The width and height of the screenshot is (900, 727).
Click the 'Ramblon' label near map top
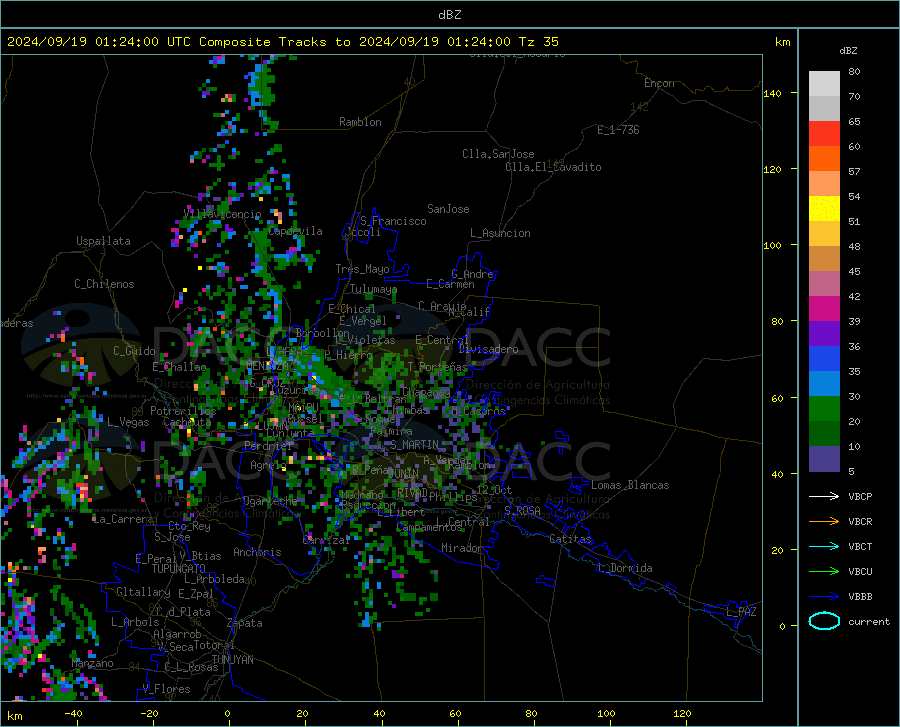point(360,122)
